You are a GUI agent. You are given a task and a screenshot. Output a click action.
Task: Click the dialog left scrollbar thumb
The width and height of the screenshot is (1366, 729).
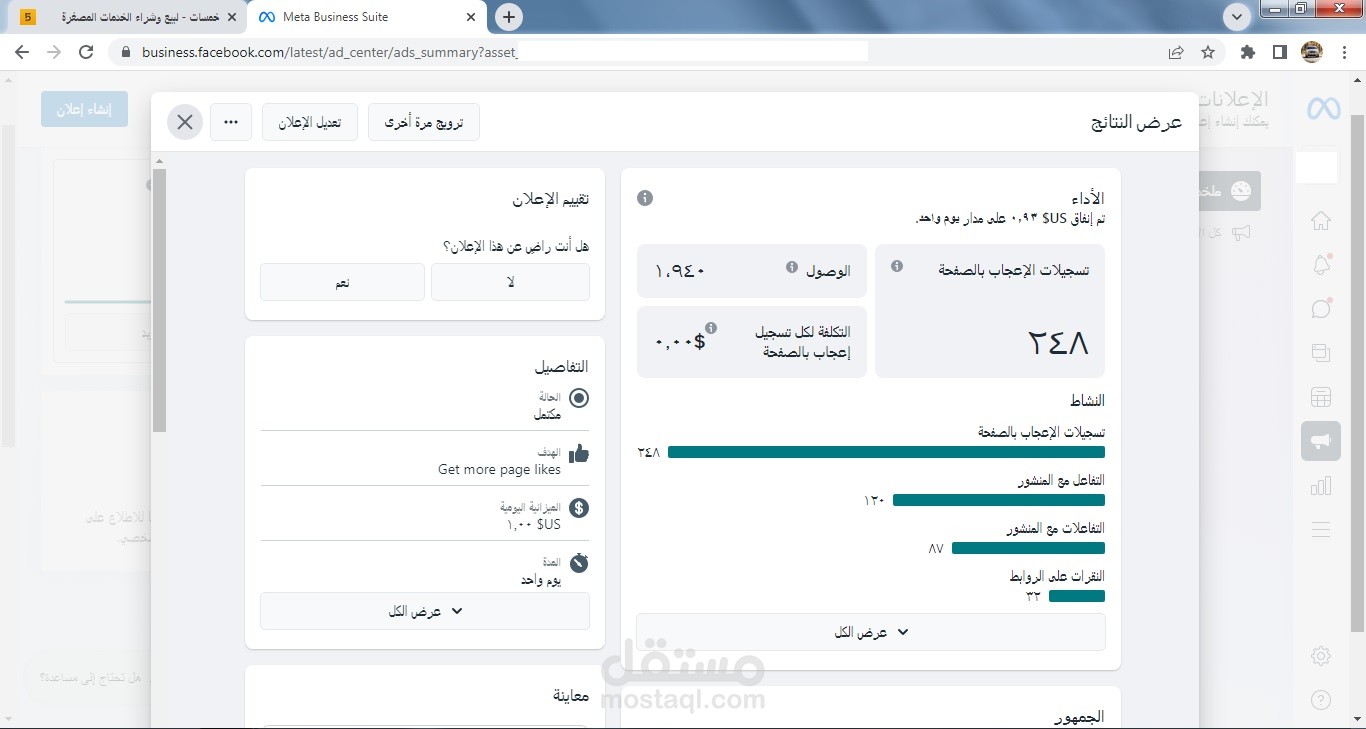tap(159, 300)
